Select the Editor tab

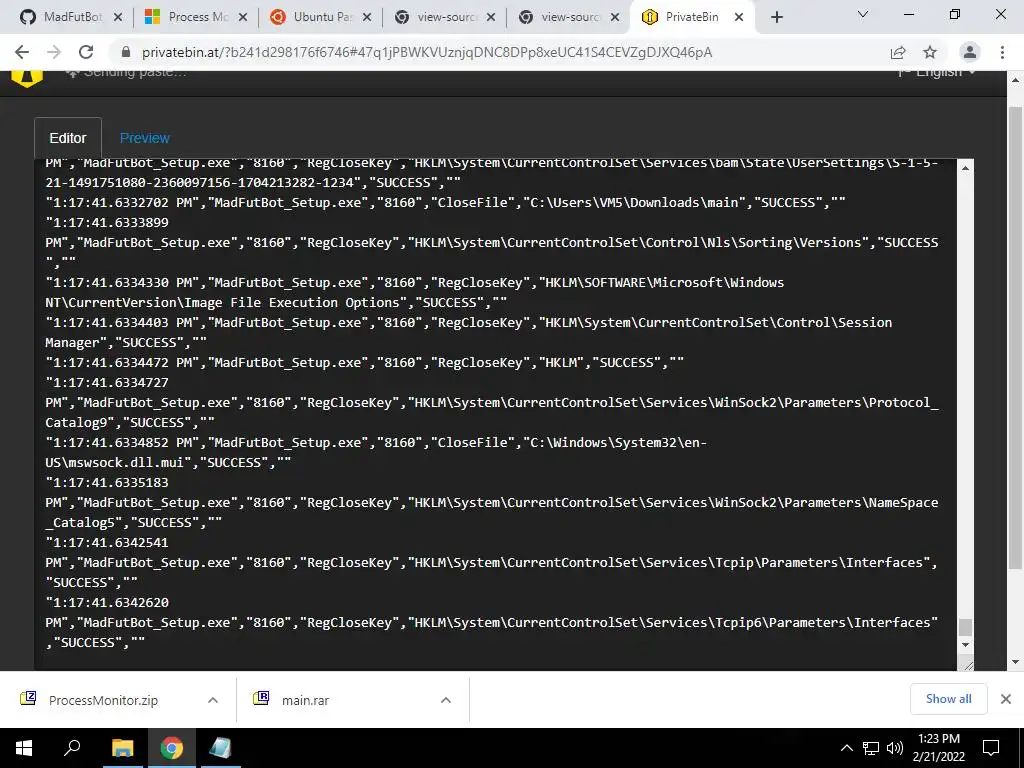point(68,138)
